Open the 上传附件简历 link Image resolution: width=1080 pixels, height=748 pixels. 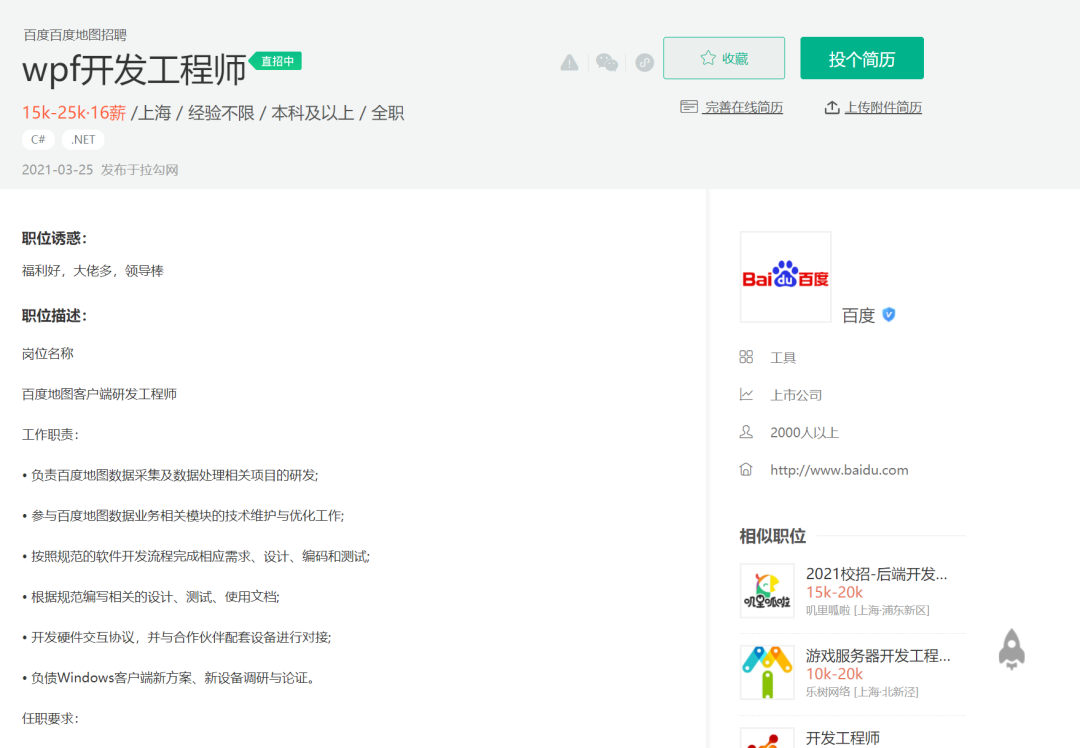[x=883, y=107]
